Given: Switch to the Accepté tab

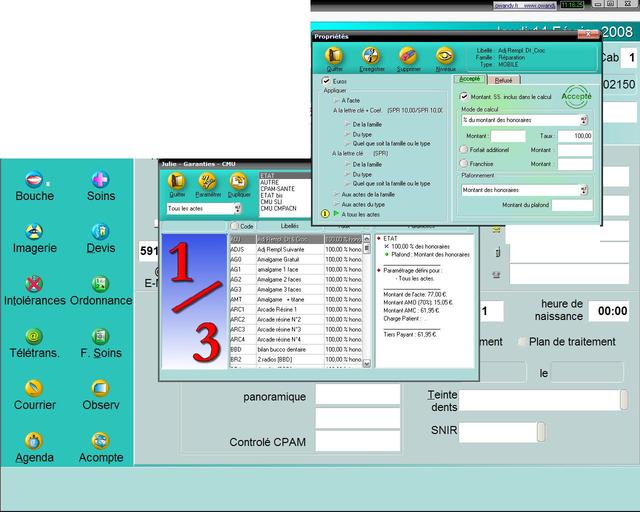Looking at the screenshot, I should pos(470,79).
